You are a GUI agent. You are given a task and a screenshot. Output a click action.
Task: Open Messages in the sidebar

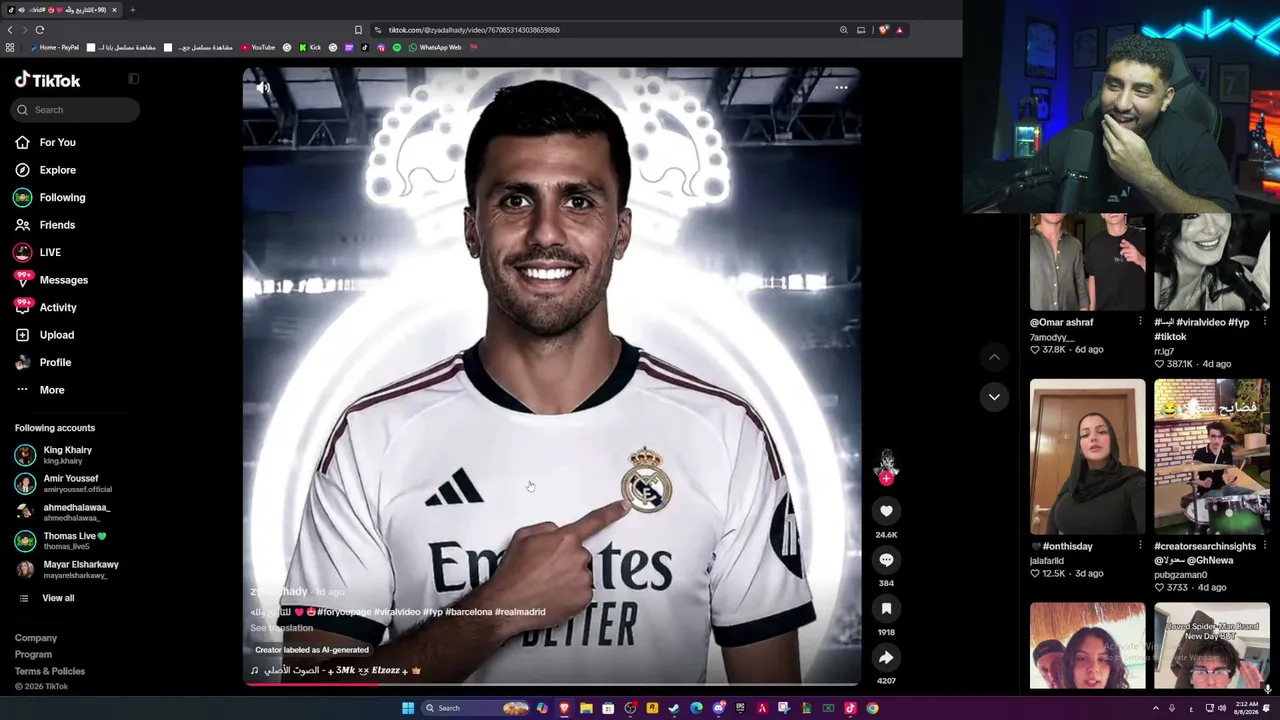coord(51,280)
